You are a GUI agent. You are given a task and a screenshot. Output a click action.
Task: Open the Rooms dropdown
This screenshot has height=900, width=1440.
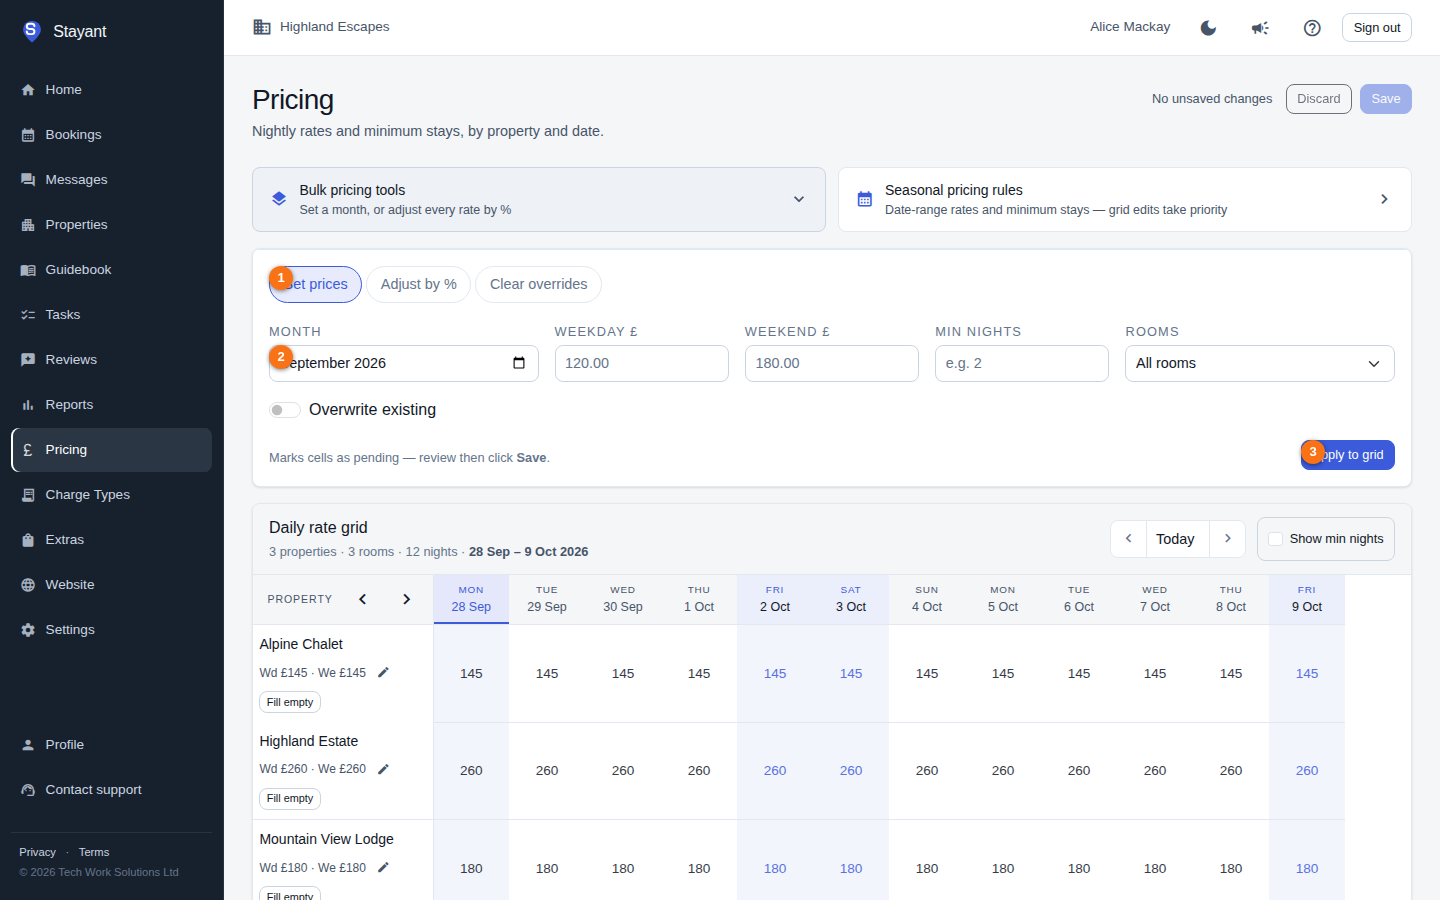coord(1260,363)
